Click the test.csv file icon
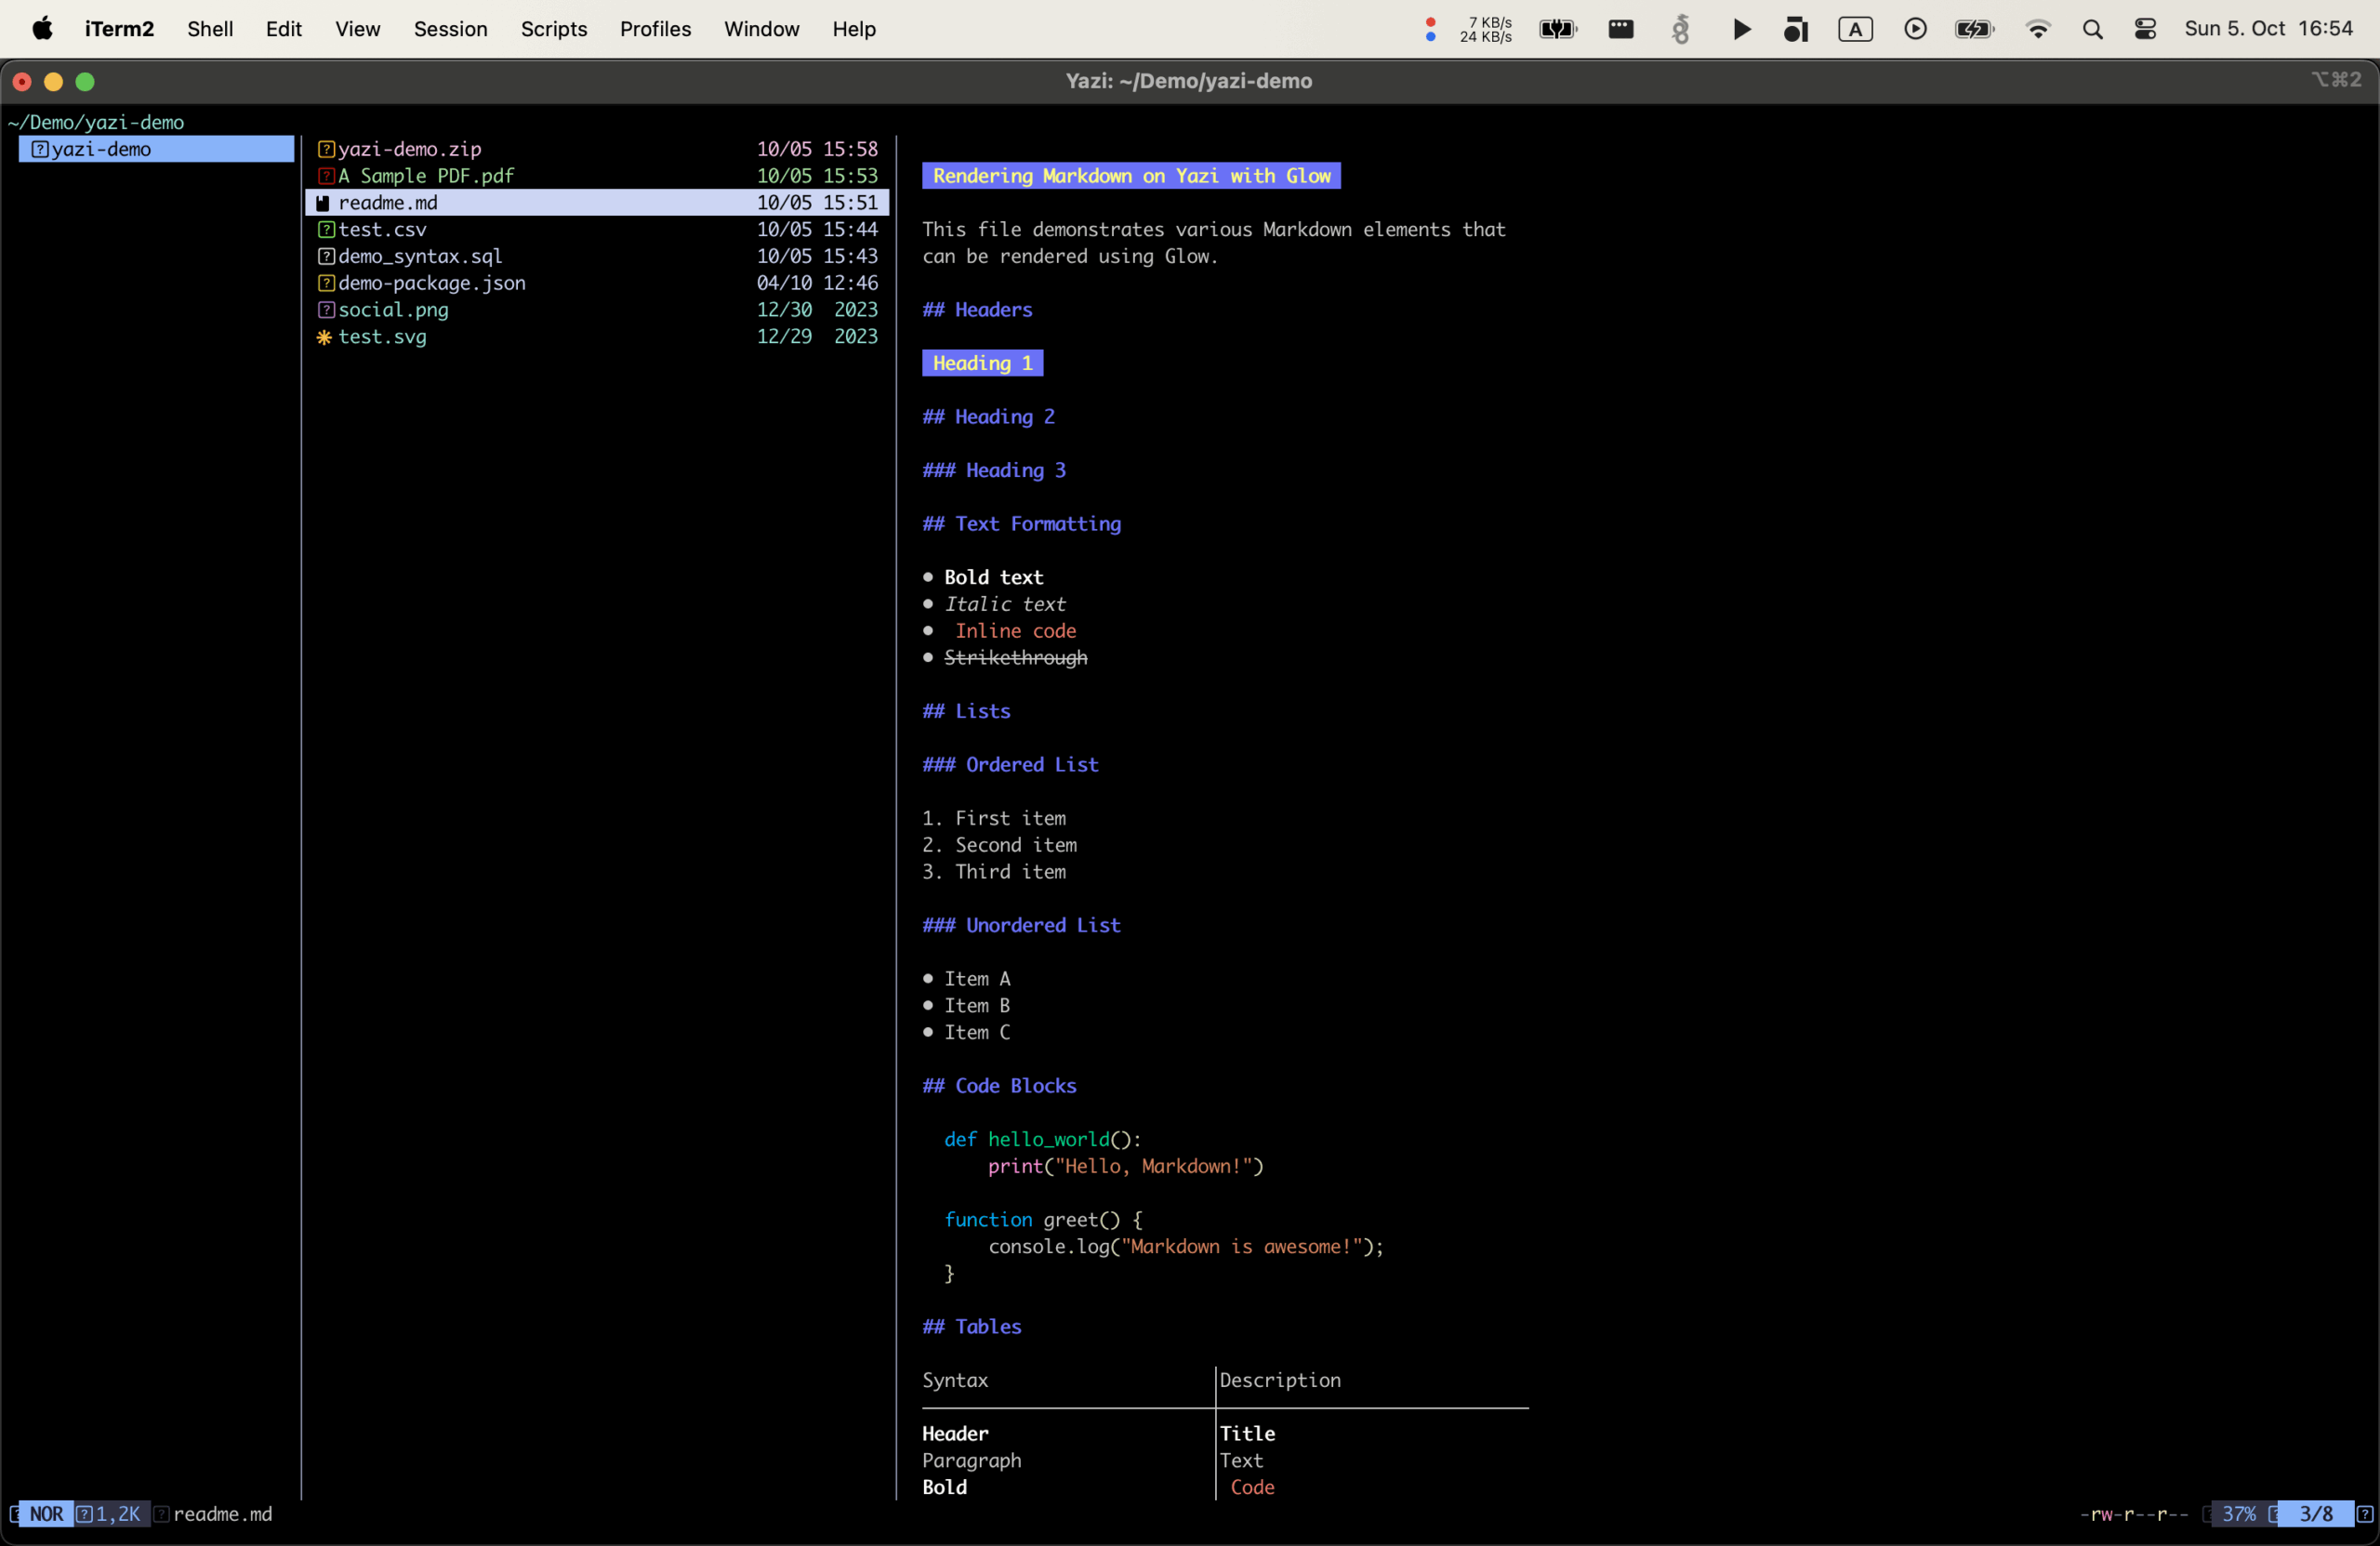2380x1546 pixels. pyautogui.click(x=325, y=230)
